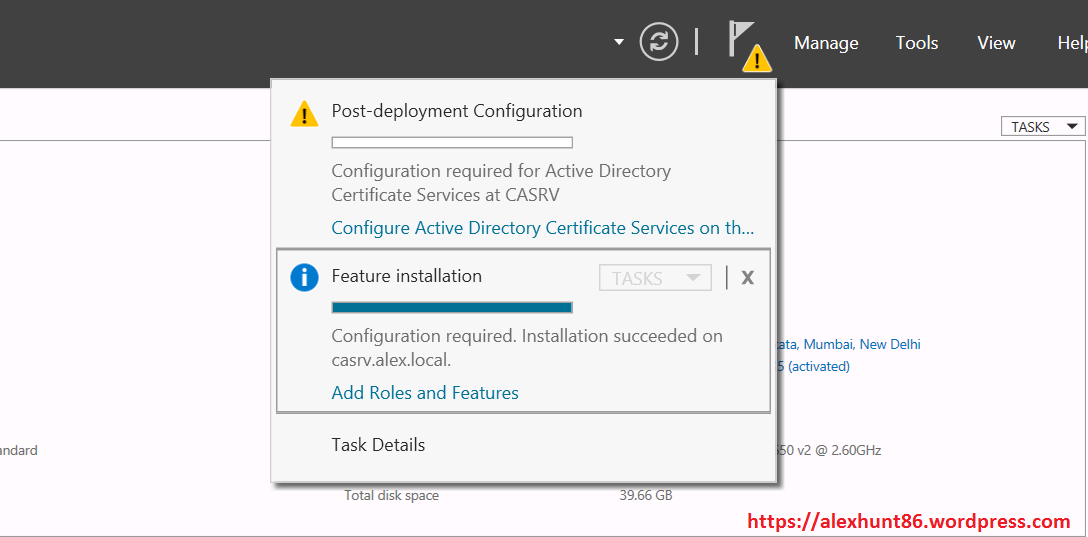Open Task Details
Viewport: 1088px width, 537px height.
[378, 445]
